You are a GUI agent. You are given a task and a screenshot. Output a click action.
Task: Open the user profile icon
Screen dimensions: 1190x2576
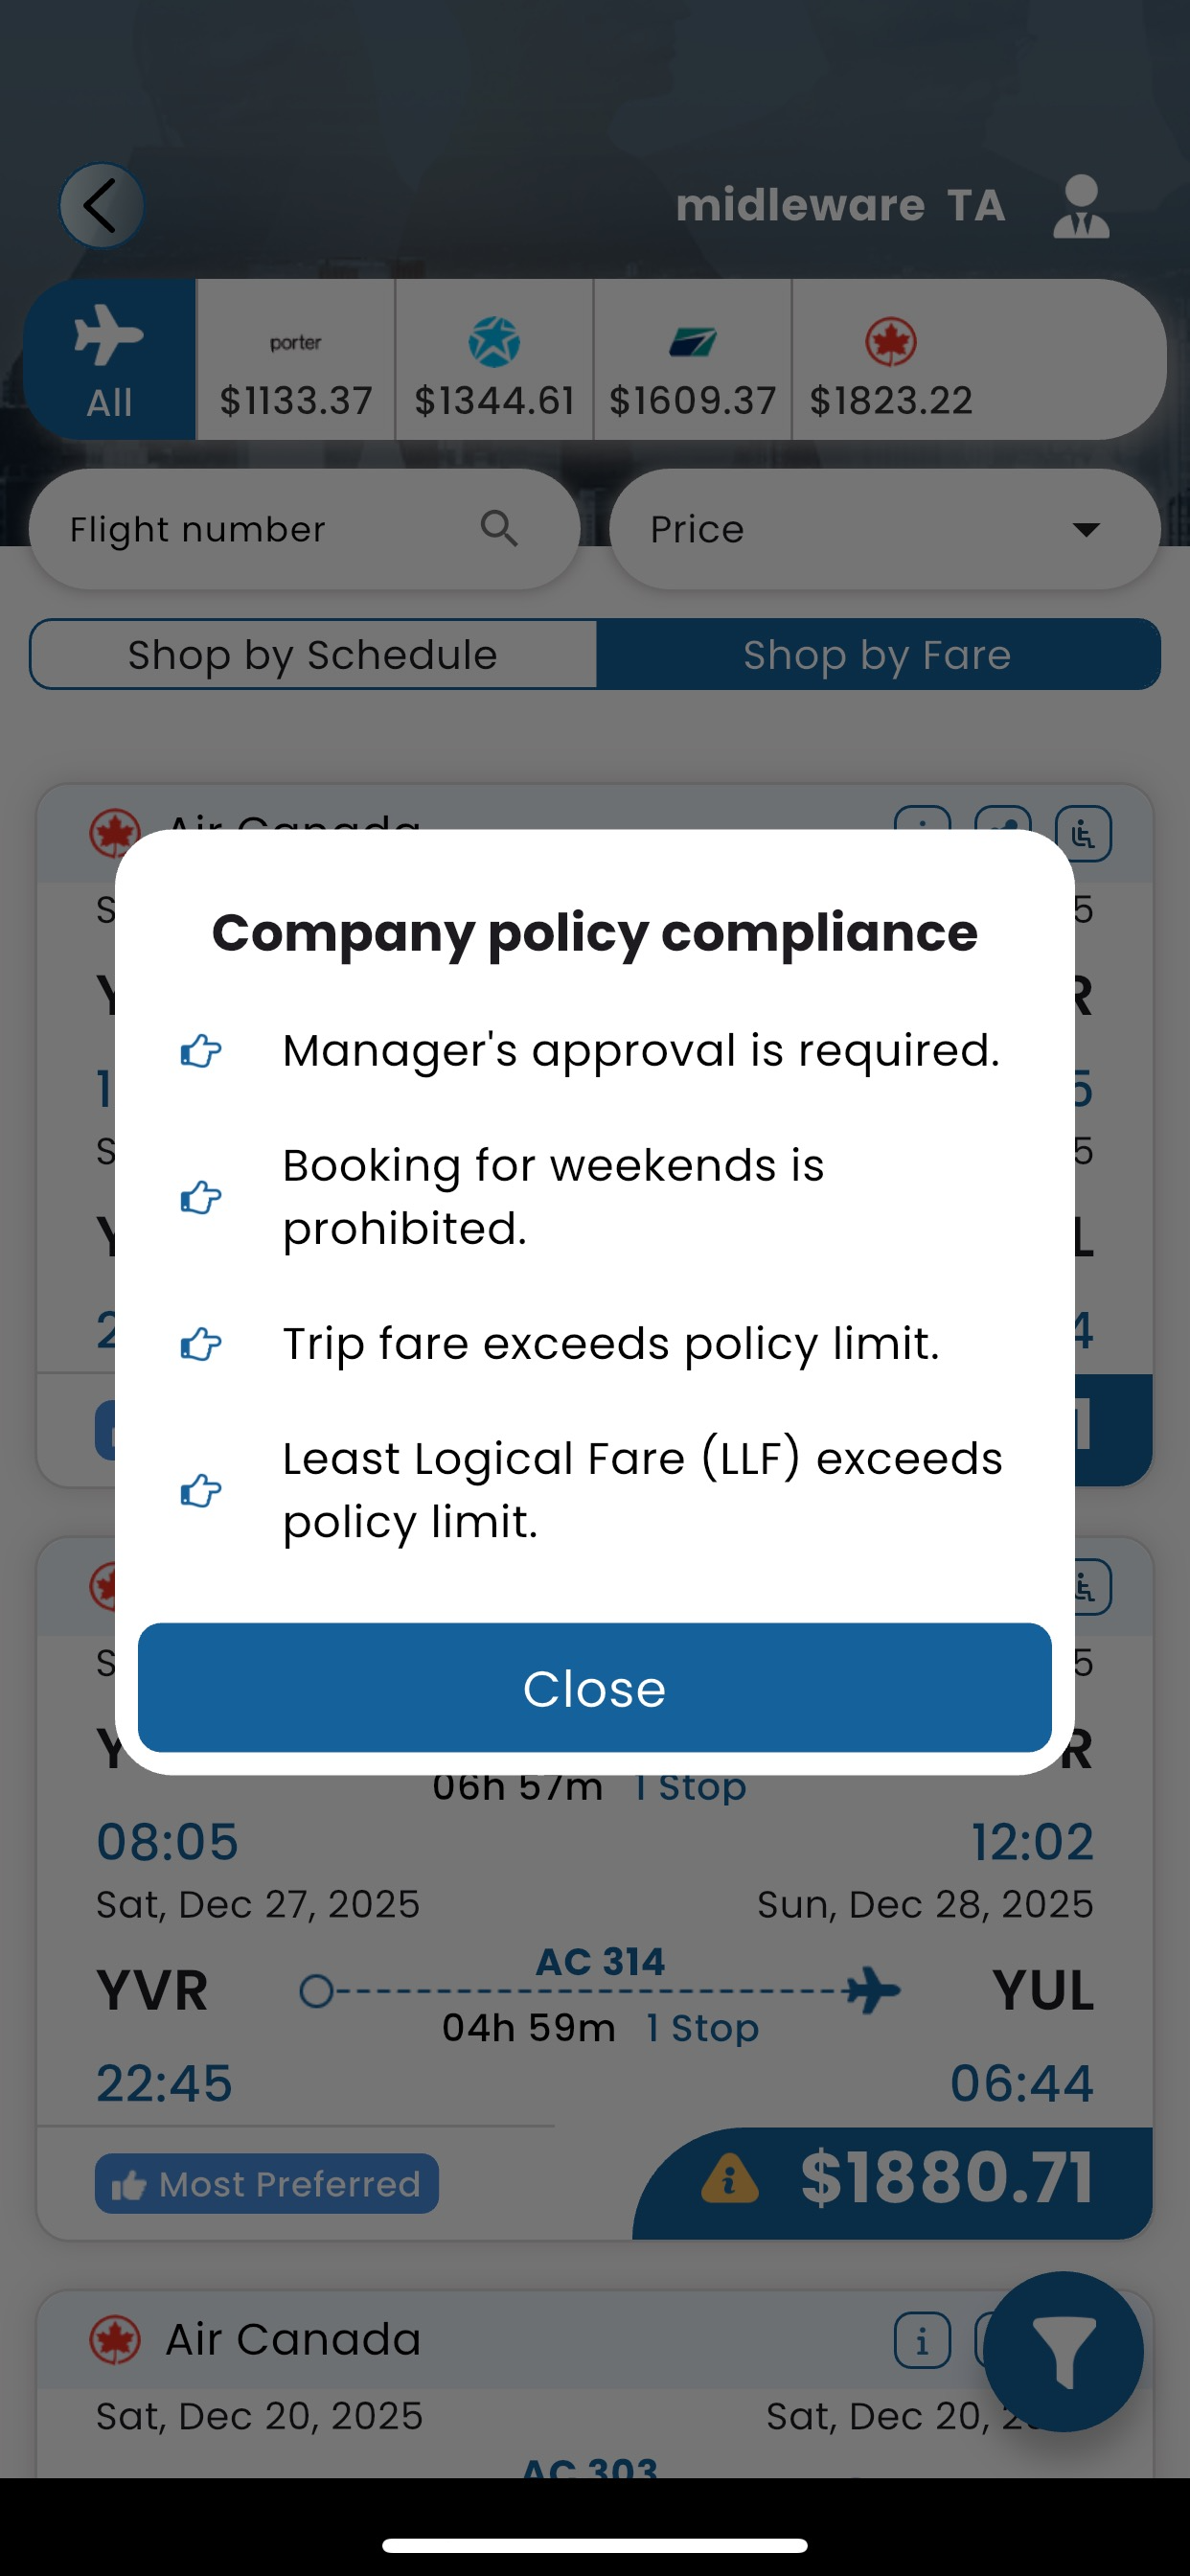1080,206
